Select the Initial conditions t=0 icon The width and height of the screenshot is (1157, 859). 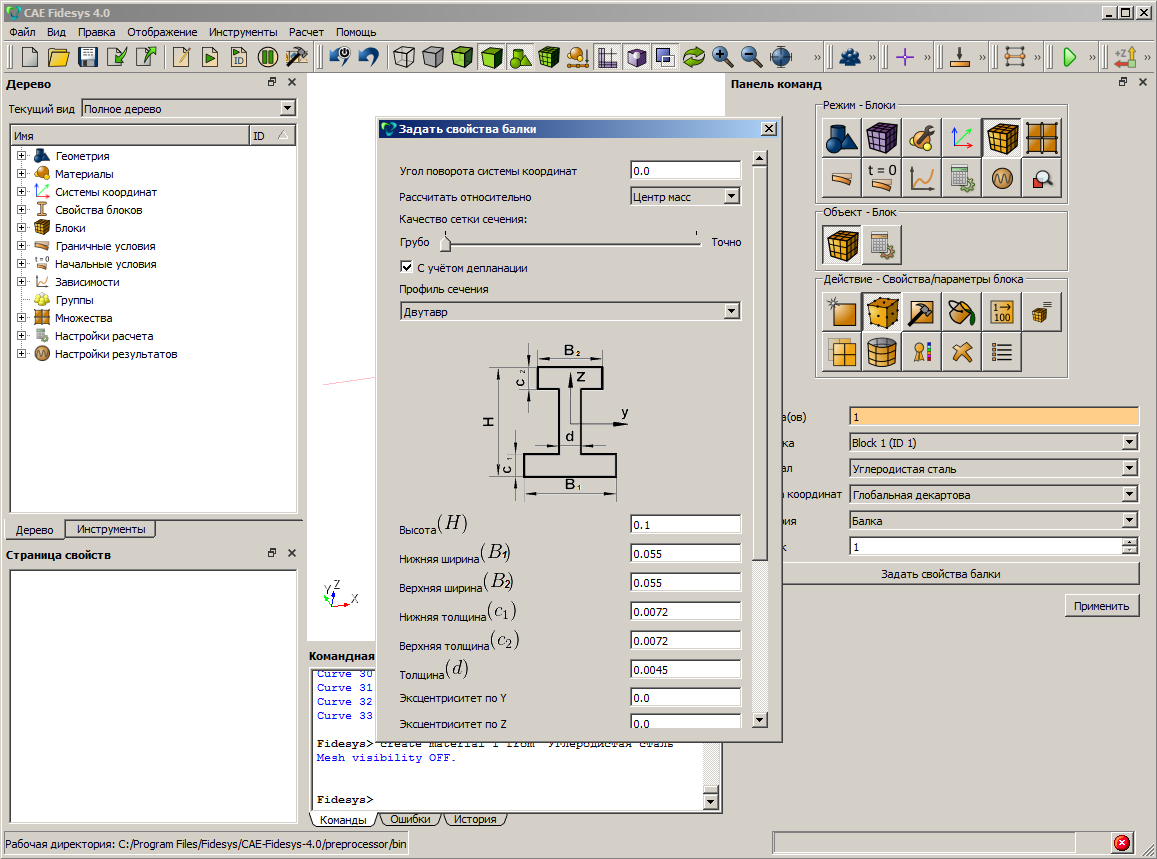click(x=881, y=178)
